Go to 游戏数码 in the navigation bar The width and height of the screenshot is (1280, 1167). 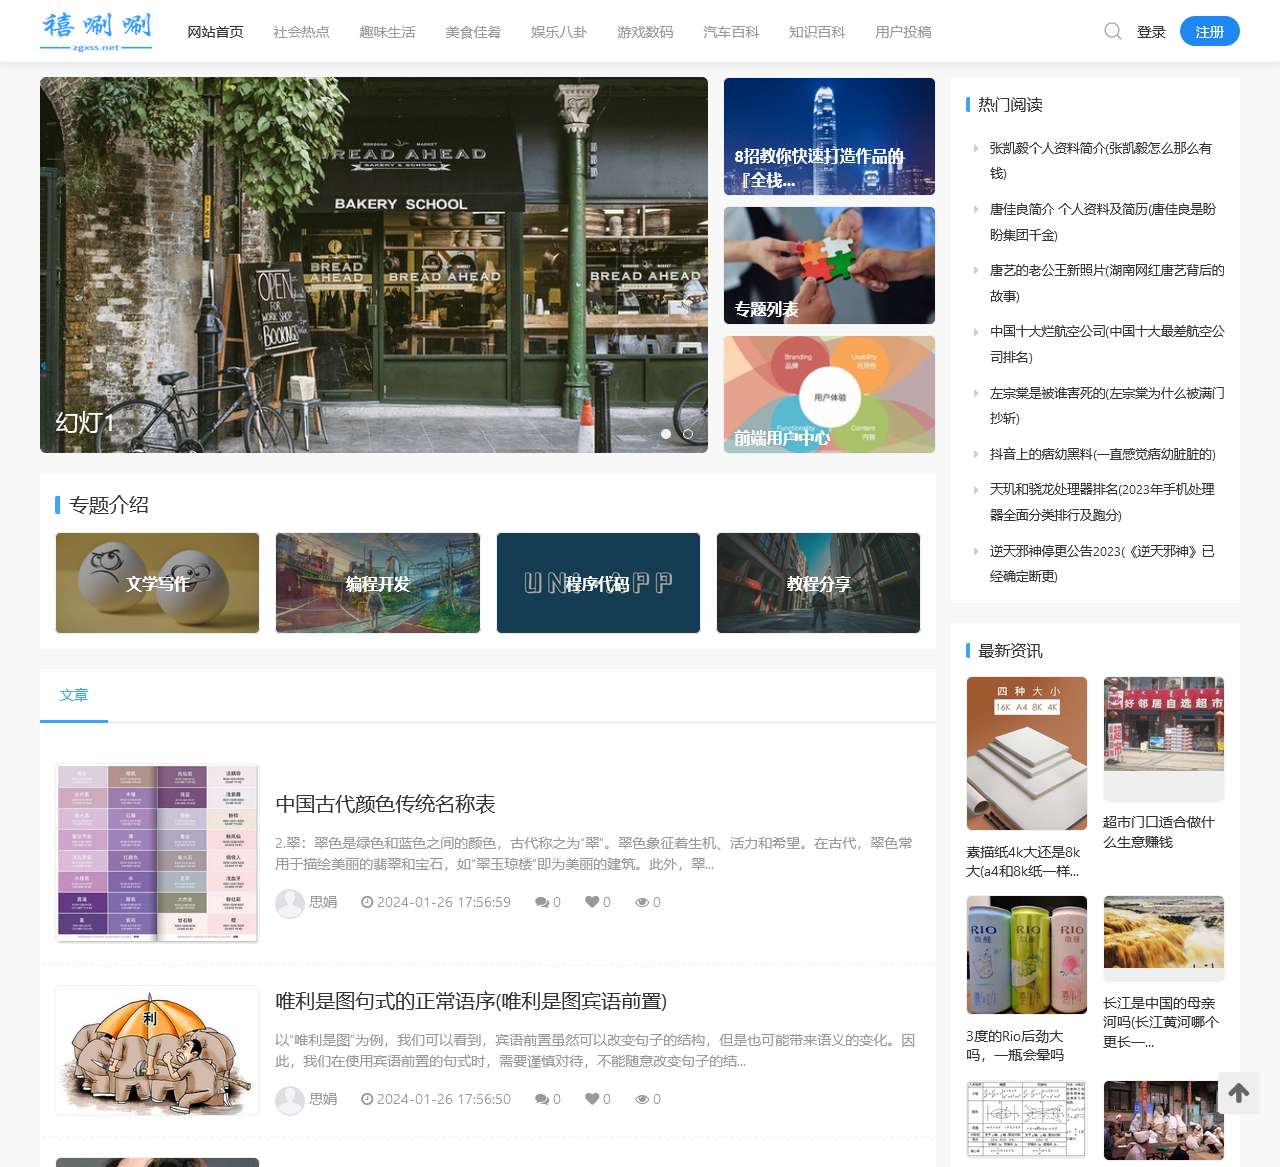(645, 32)
